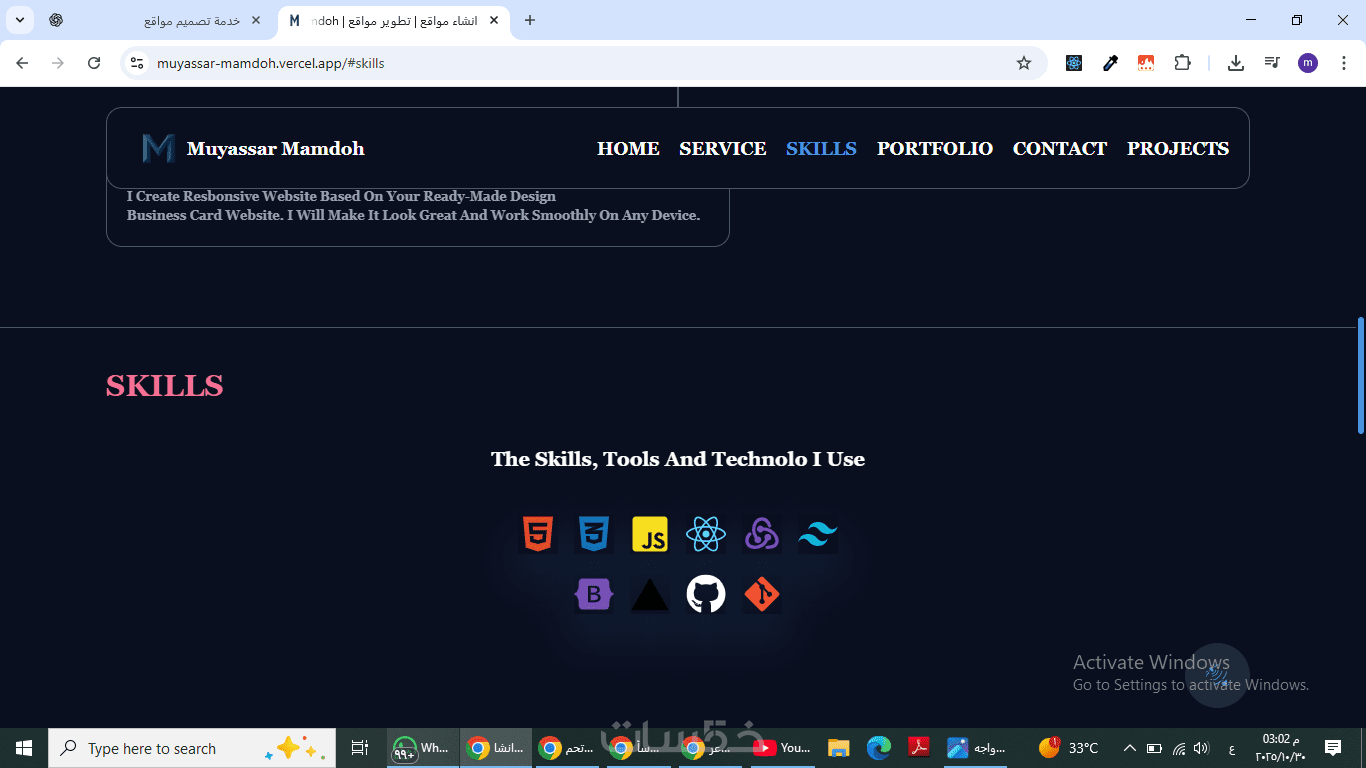Open the taskbar clock showing 03:02
The height and width of the screenshot is (768, 1366).
[x=1280, y=748]
